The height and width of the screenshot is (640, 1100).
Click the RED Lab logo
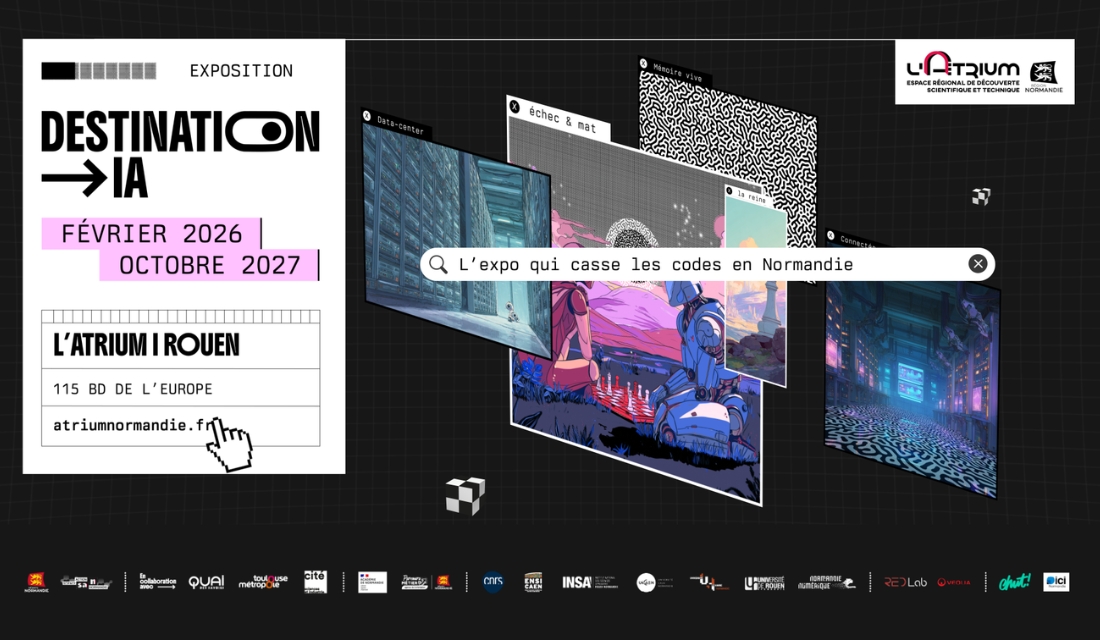[x=904, y=582]
